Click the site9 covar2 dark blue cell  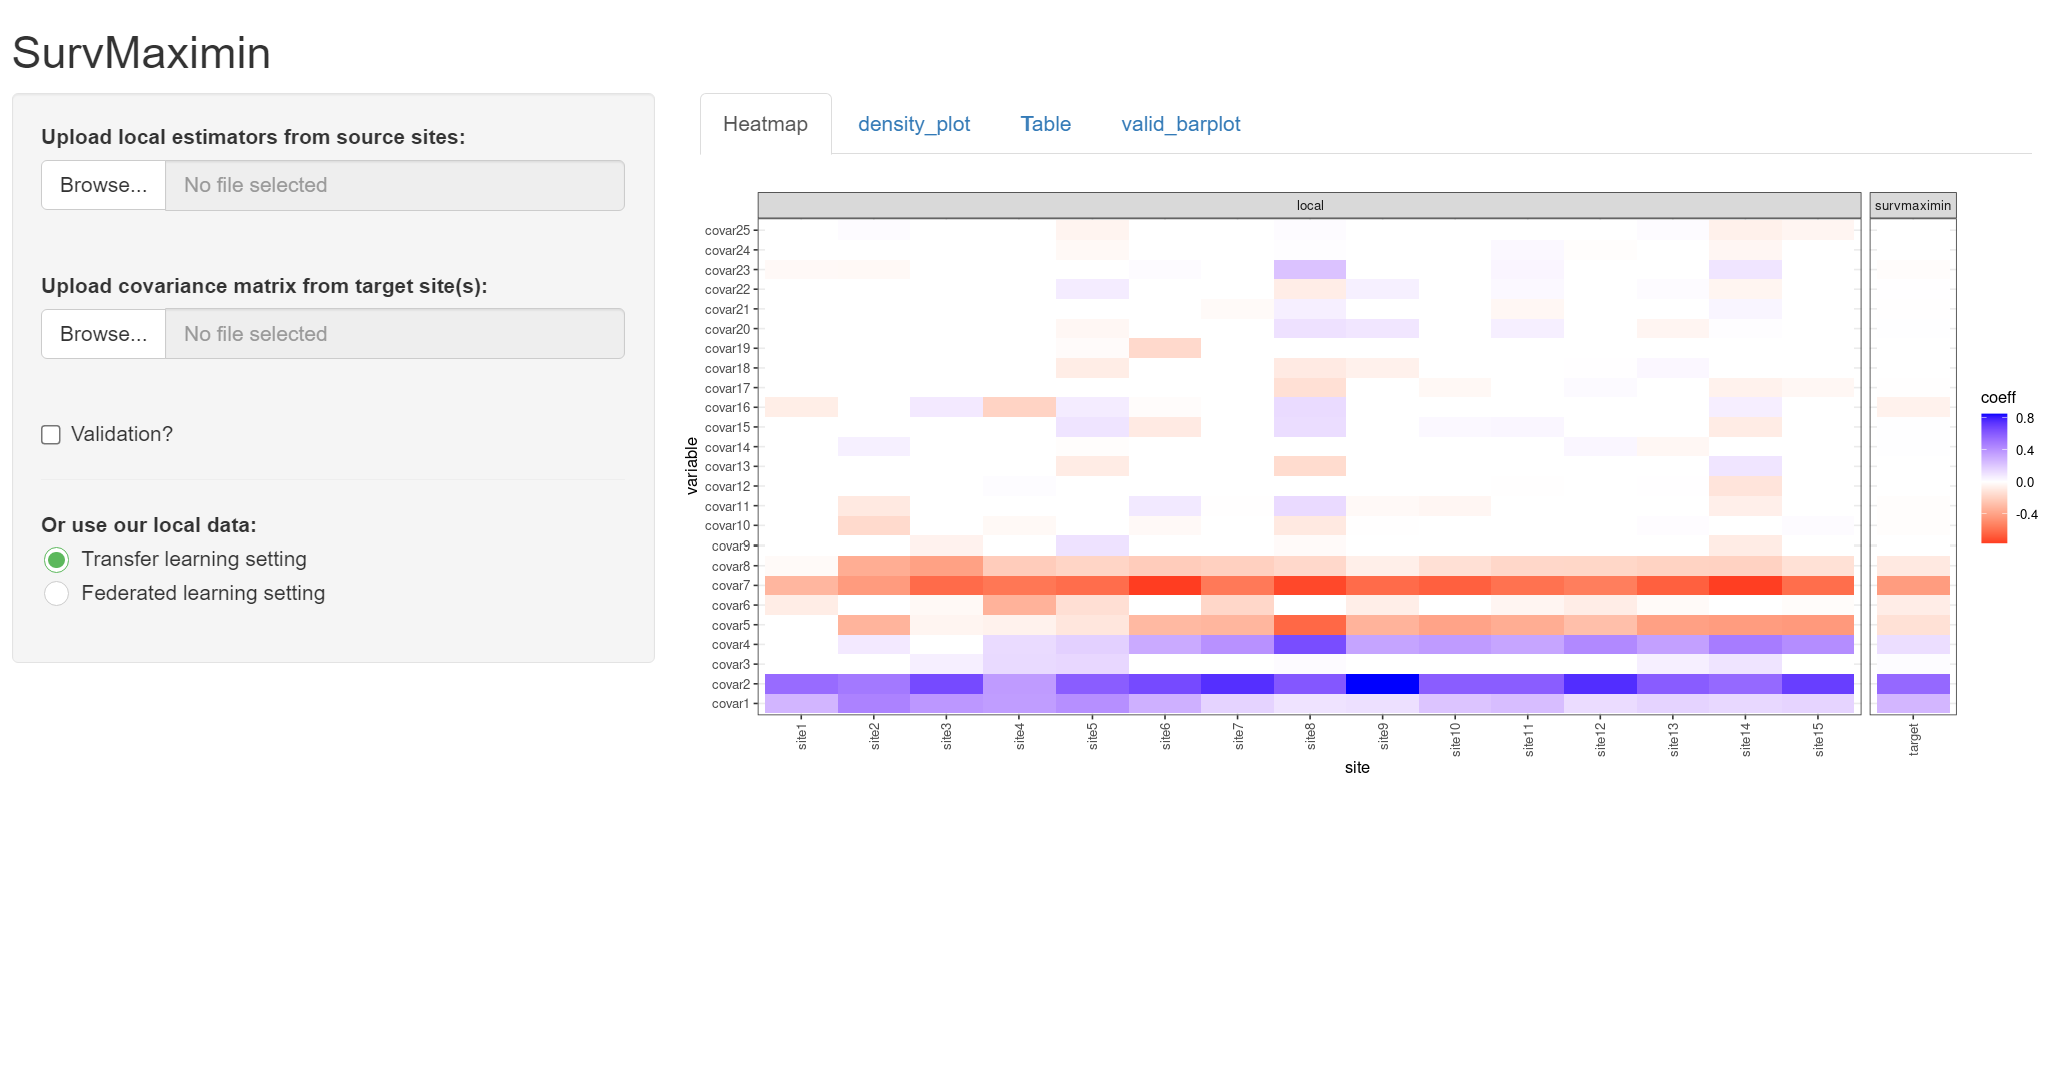1382,684
